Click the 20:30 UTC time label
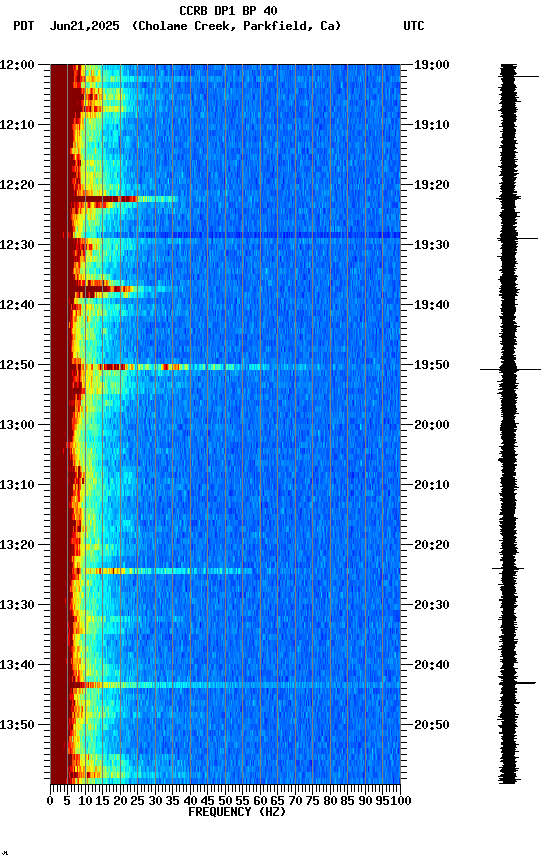This screenshot has width=552, height=864. coord(432,605)
